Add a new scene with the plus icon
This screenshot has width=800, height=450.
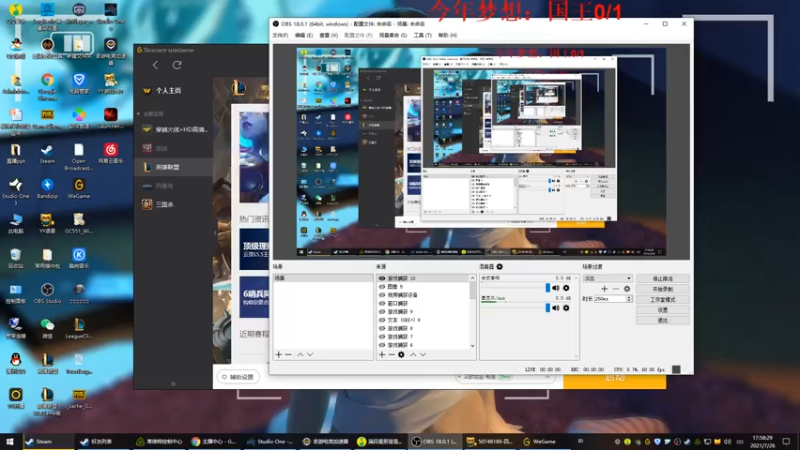coord(279,355)
